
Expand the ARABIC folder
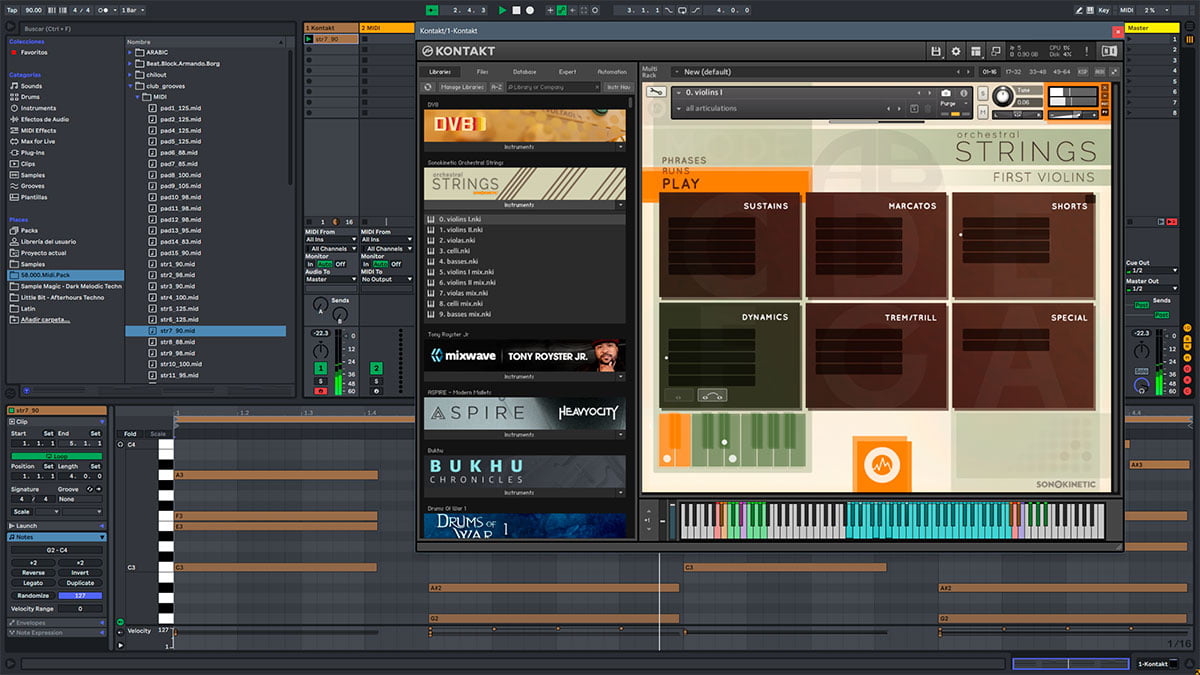(130, 52)
